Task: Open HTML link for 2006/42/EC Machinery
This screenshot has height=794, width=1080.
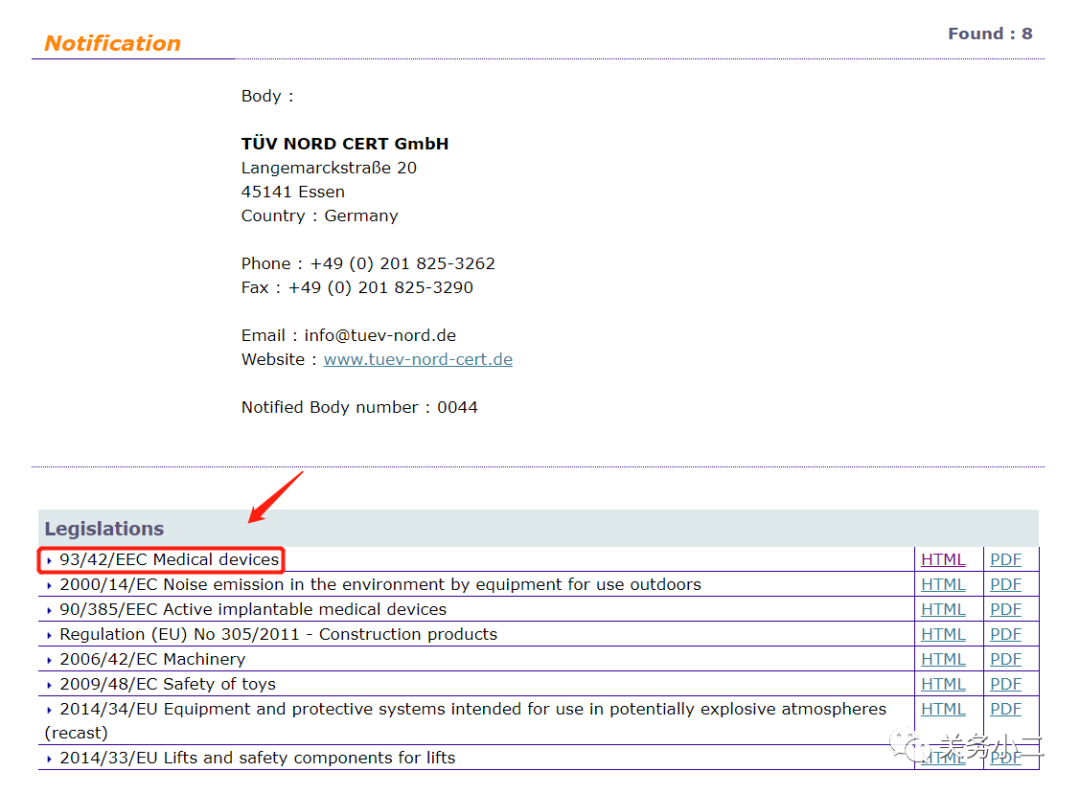Action: (x=943, y=659)
